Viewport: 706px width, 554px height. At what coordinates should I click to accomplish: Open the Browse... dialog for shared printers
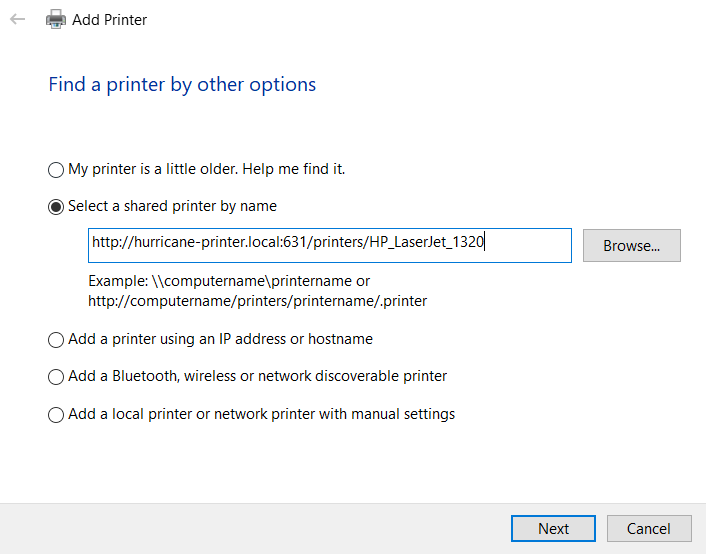click(x=631, y=245)
